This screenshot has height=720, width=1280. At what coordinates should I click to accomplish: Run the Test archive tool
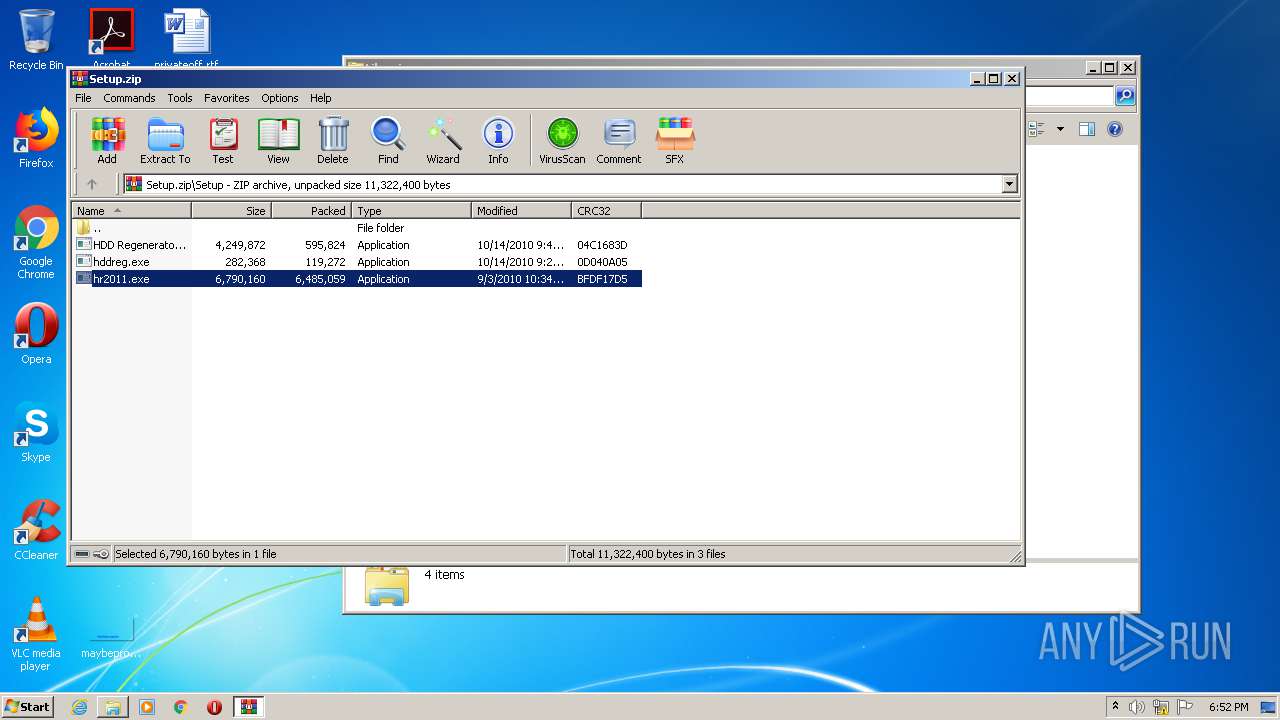pyautogui.click(x=223, y=140)
